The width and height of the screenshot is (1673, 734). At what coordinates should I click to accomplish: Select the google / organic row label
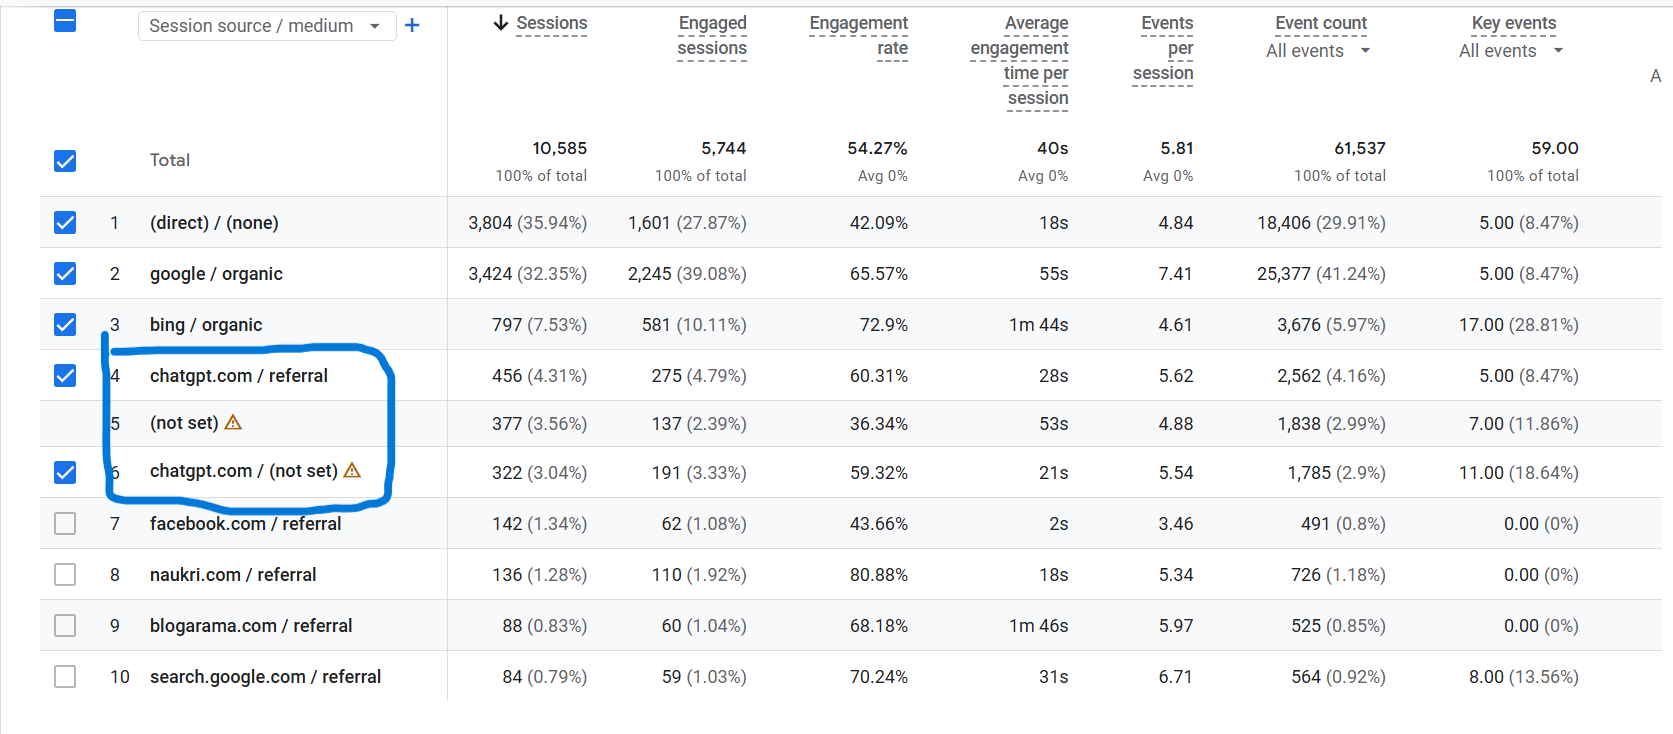click(216, 273)
